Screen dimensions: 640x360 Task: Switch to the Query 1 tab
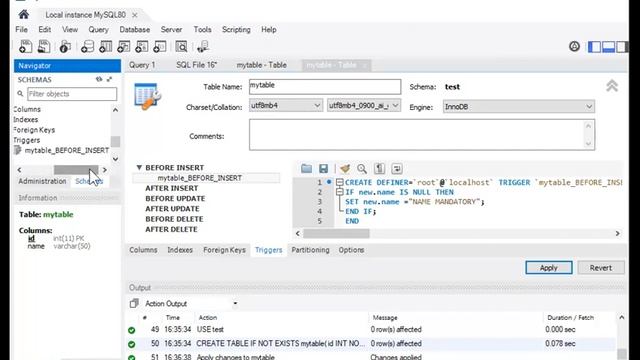[x=142, y=65]
